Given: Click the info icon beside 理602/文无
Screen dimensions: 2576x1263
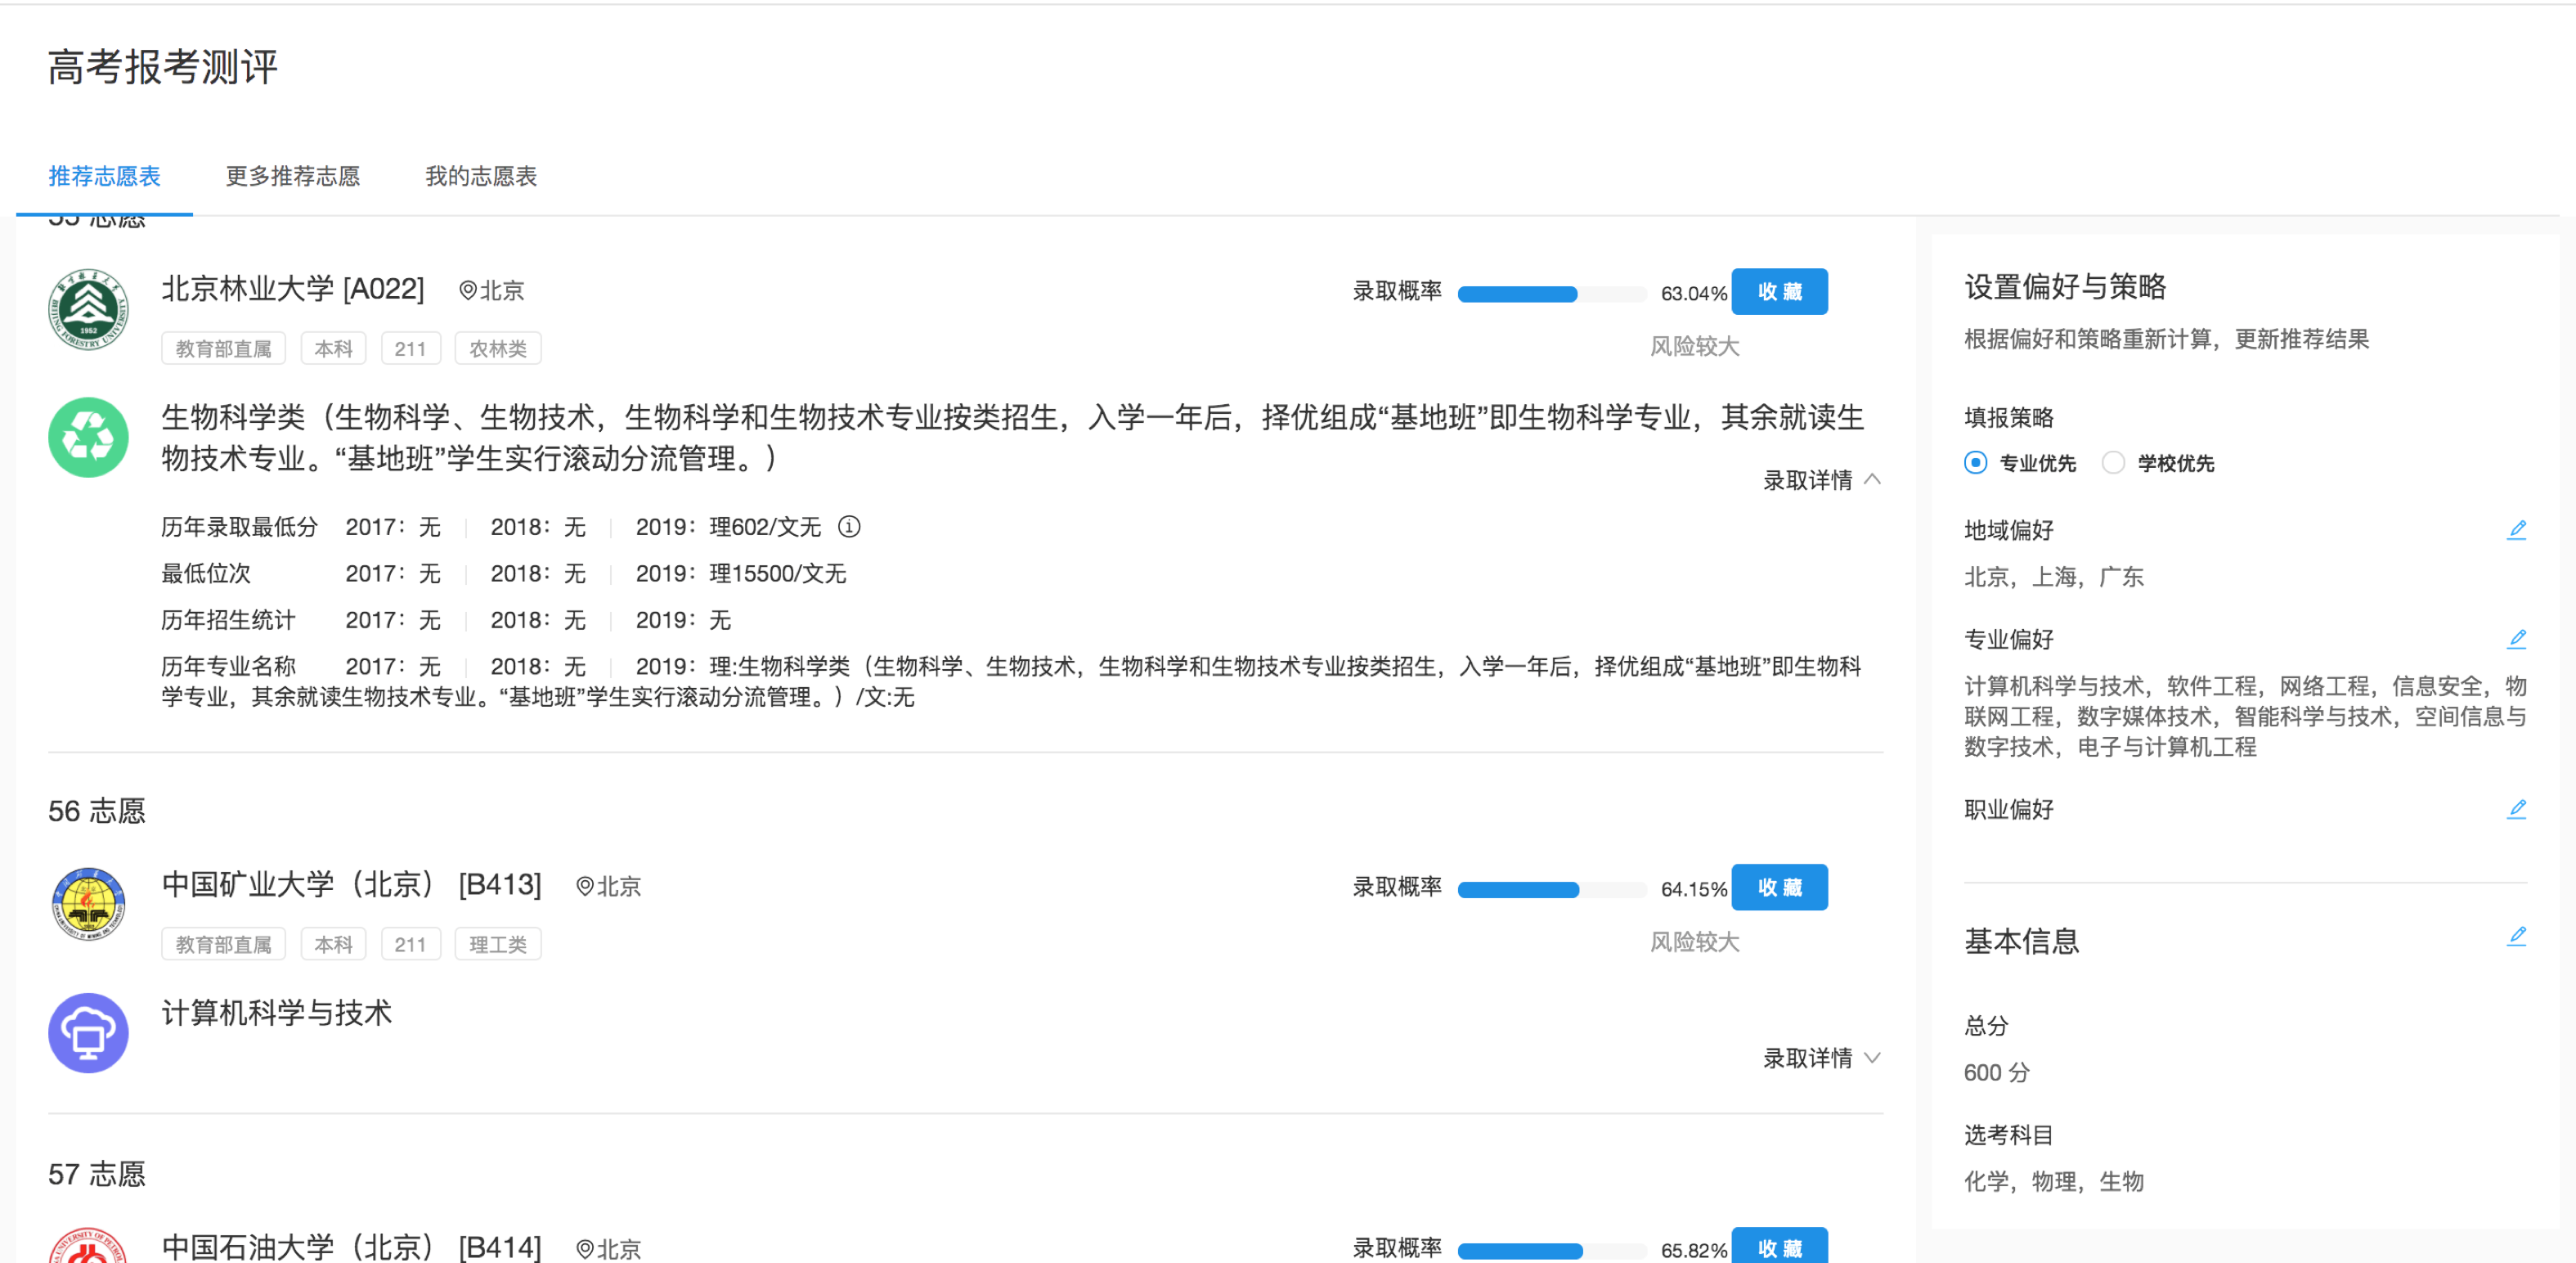Looking at the screenshot, I should pyautogui.click(x=849, y=526).
